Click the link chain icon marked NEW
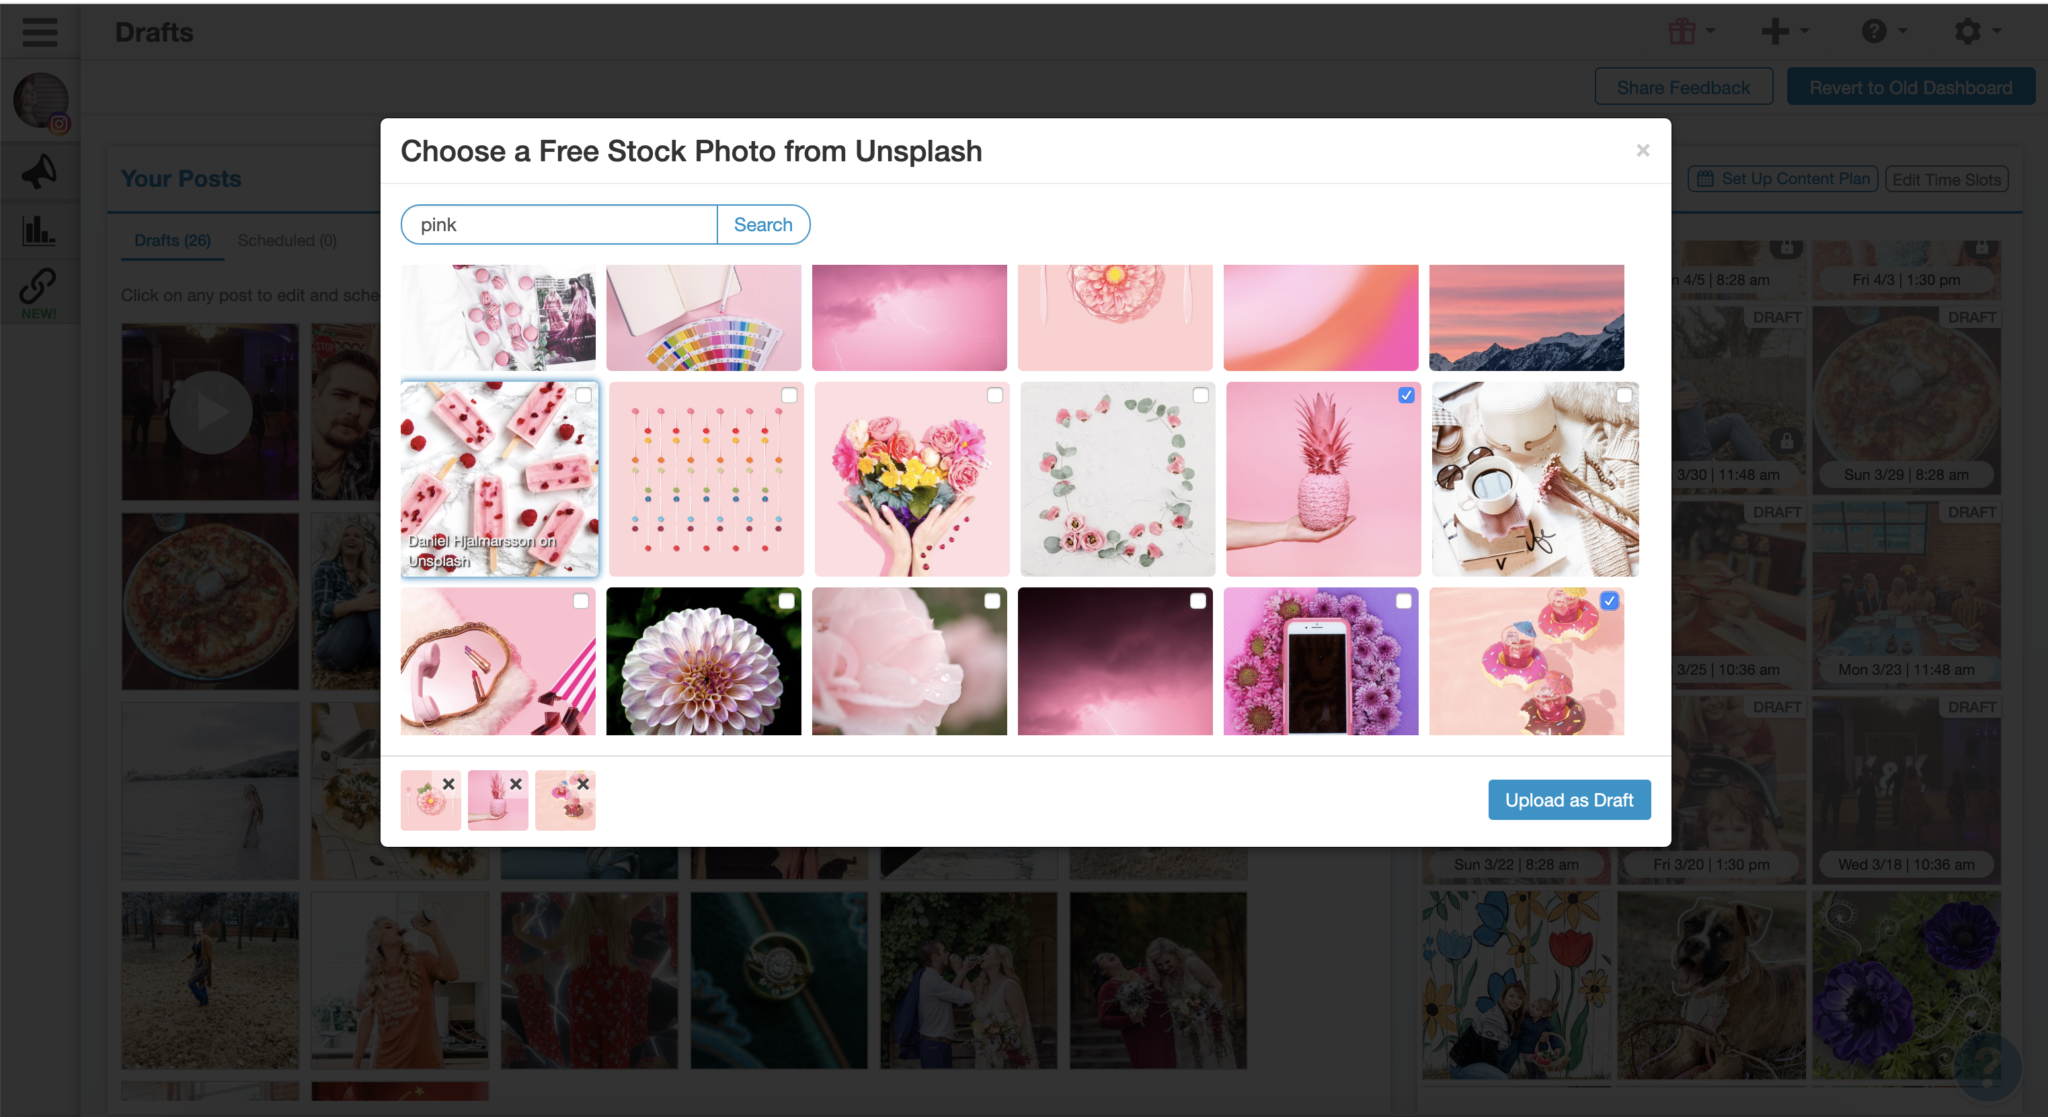 tap(39, 288)
